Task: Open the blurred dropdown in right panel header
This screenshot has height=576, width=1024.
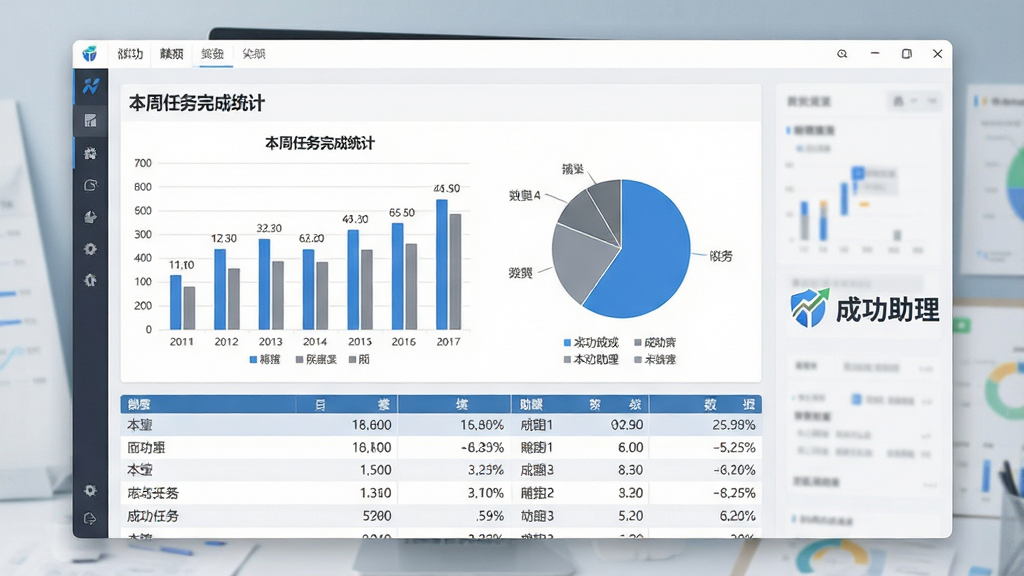Action: click(914, 101)
